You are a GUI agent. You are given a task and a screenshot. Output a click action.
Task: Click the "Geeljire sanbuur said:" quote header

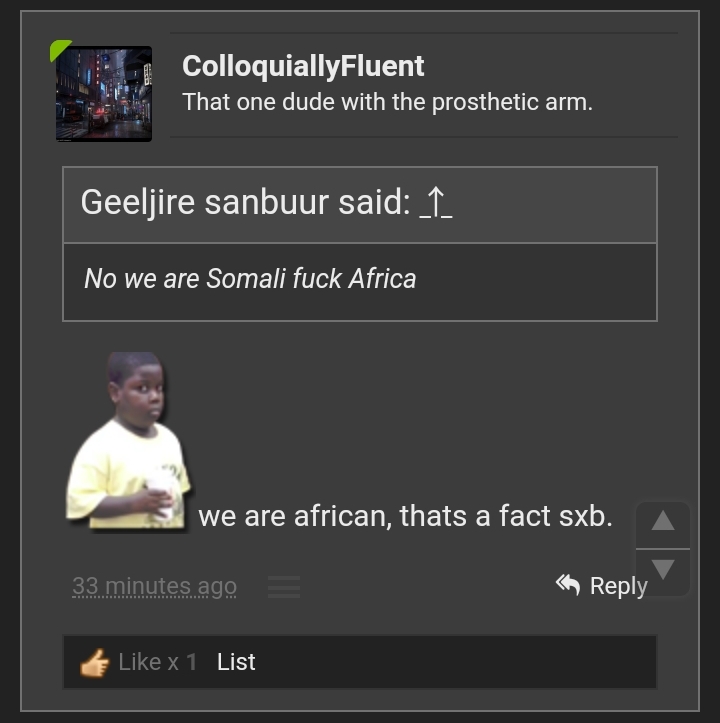[x=245, y=203]
